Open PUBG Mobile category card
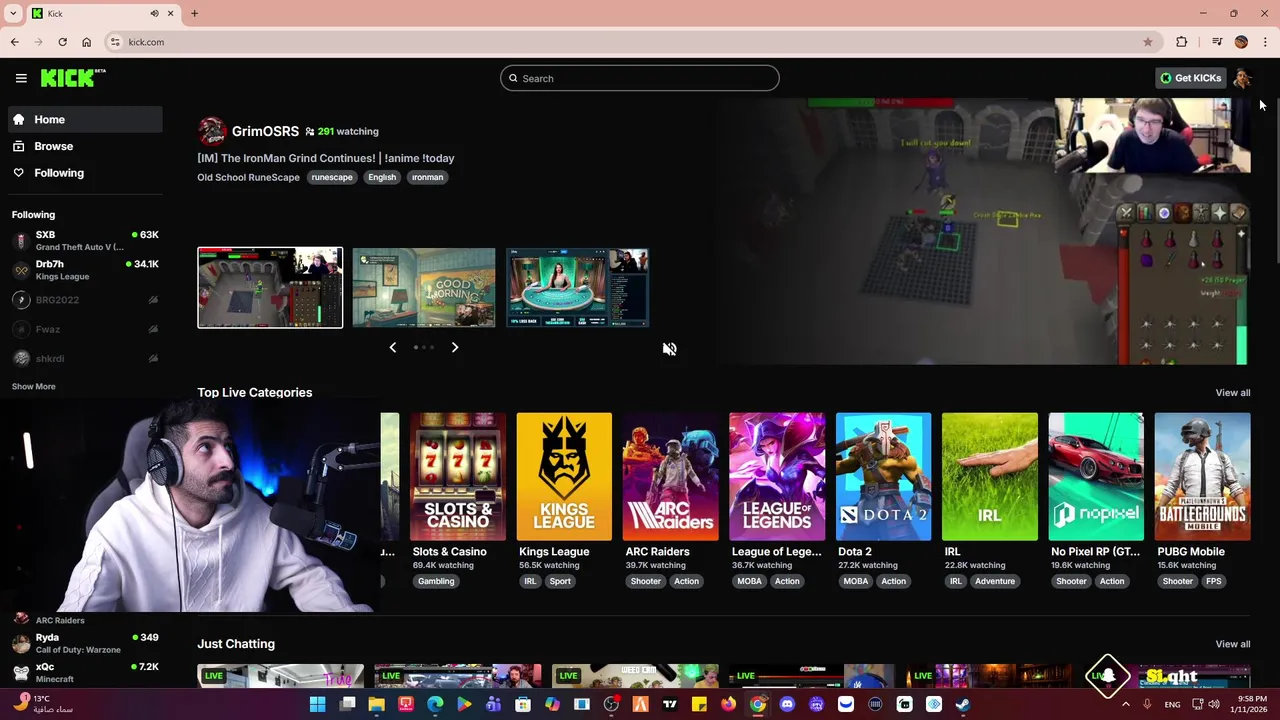The height and width of the screenshot is (720, 1280). (x=1202, y=477)
